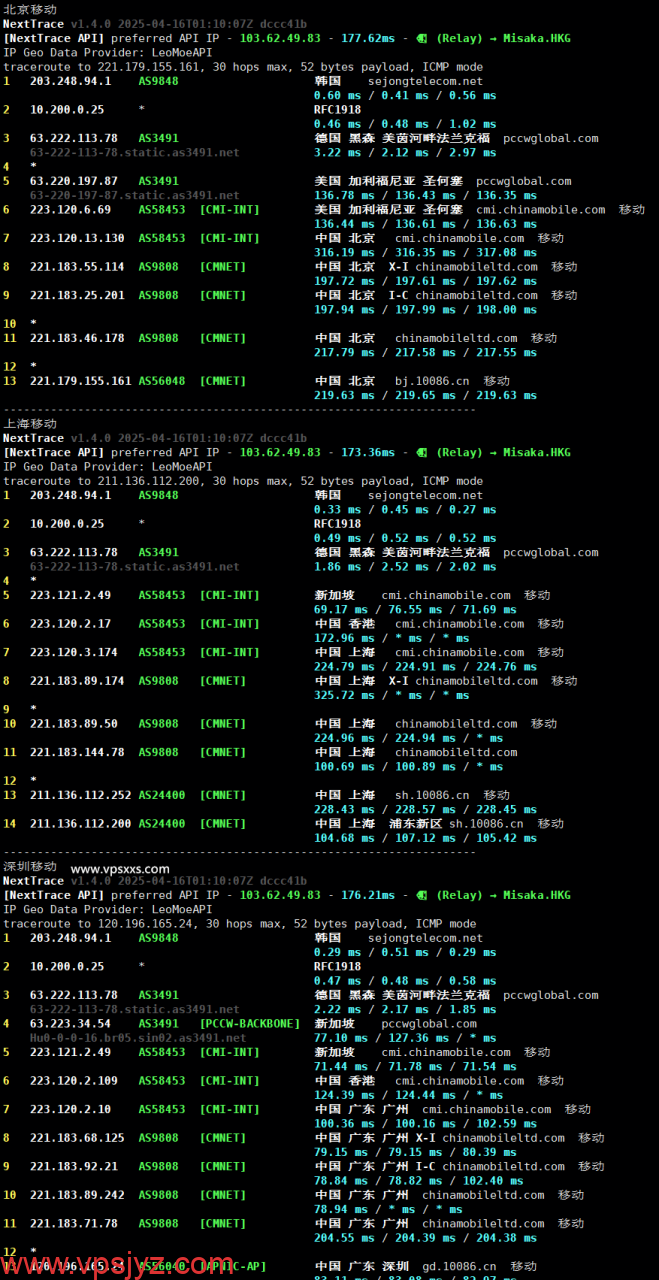The image size is (659, 1280).
Task: Click IP address 221.183.55.114
Action: tap(77, 267)
